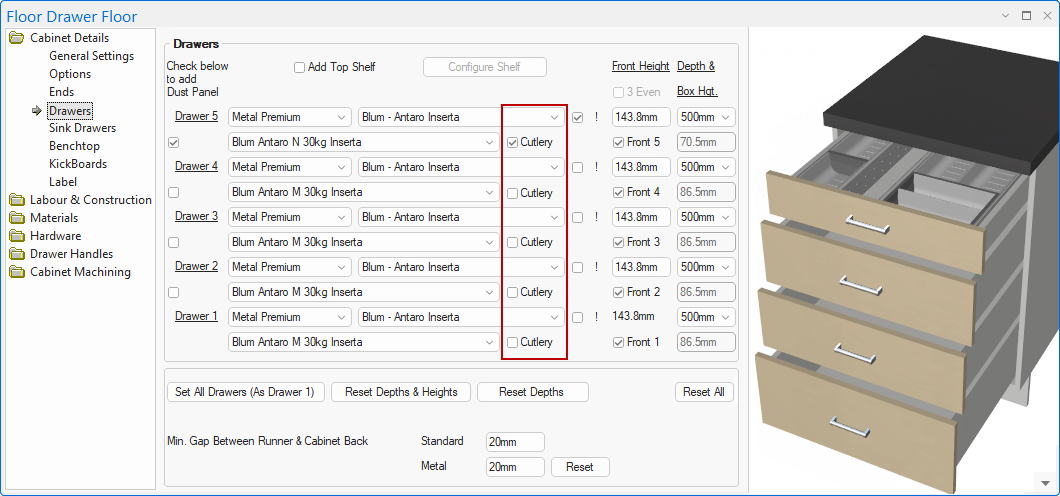
Task: Toggle the Front 2 checkbox
Action: (619, 293)
